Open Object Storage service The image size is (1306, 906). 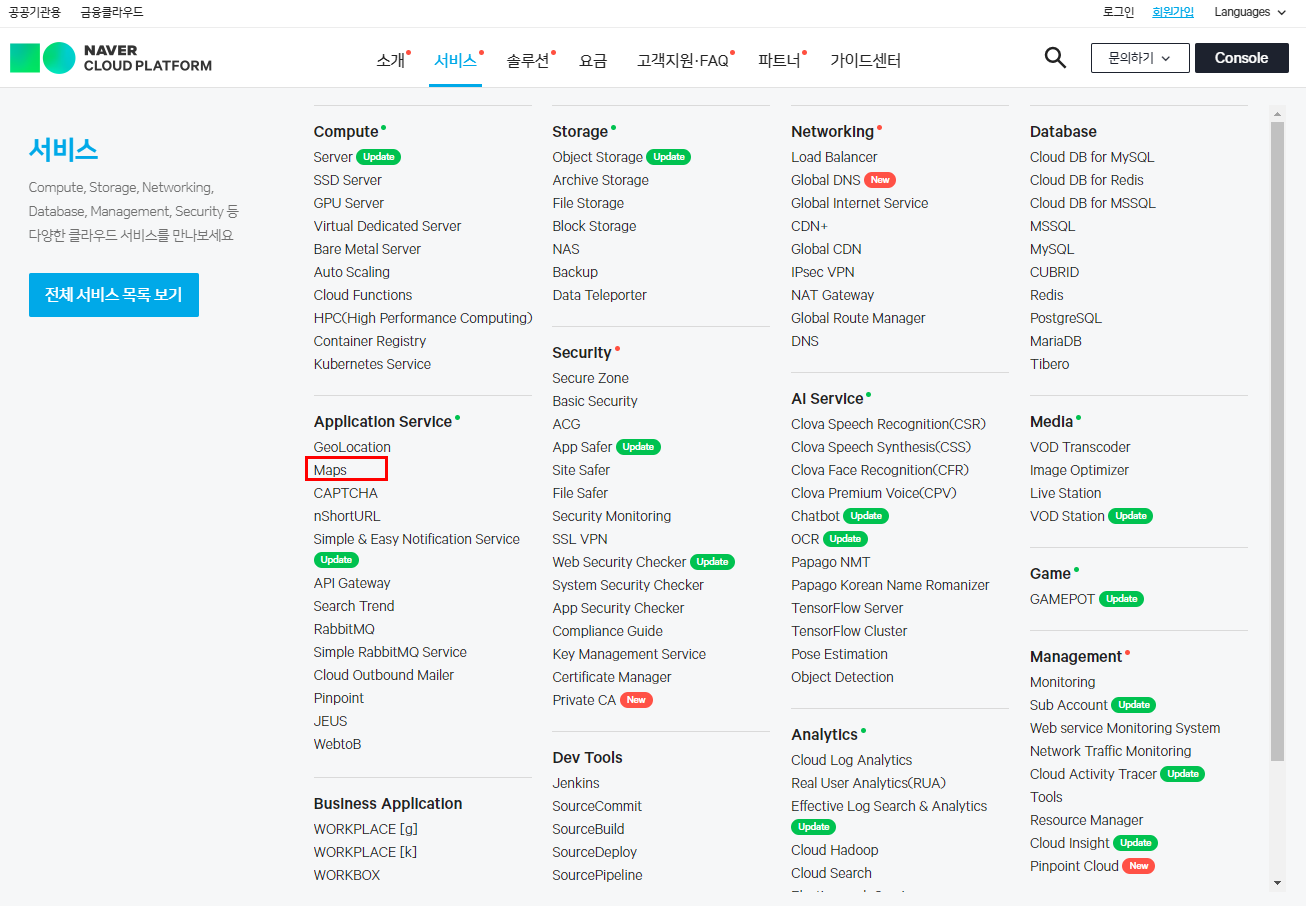pyautogui.click(x=597, y=157)
